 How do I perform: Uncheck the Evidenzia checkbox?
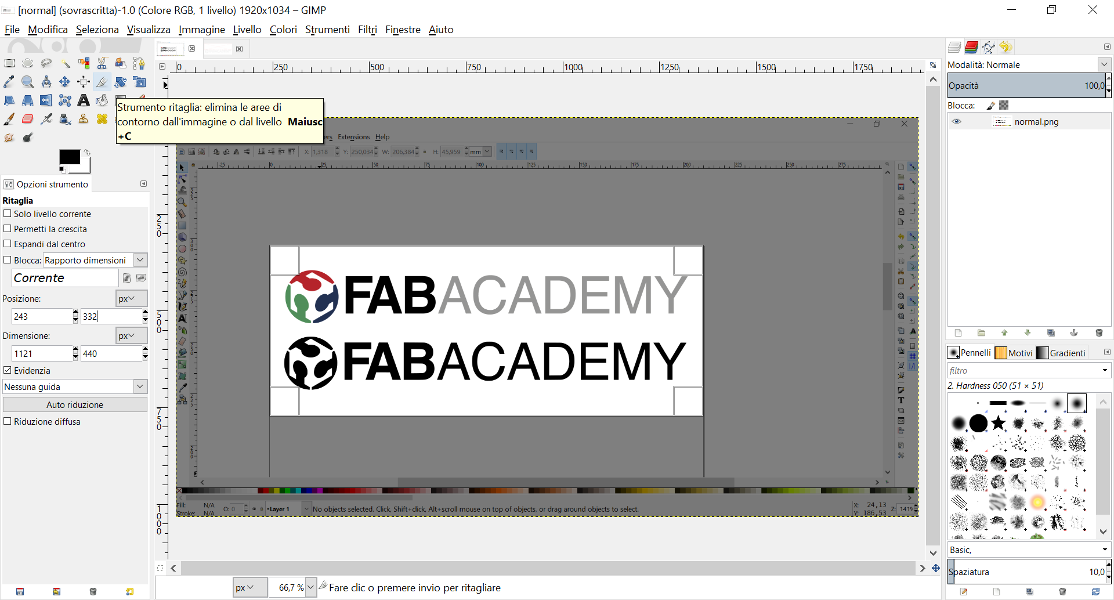tap(7, 370)
